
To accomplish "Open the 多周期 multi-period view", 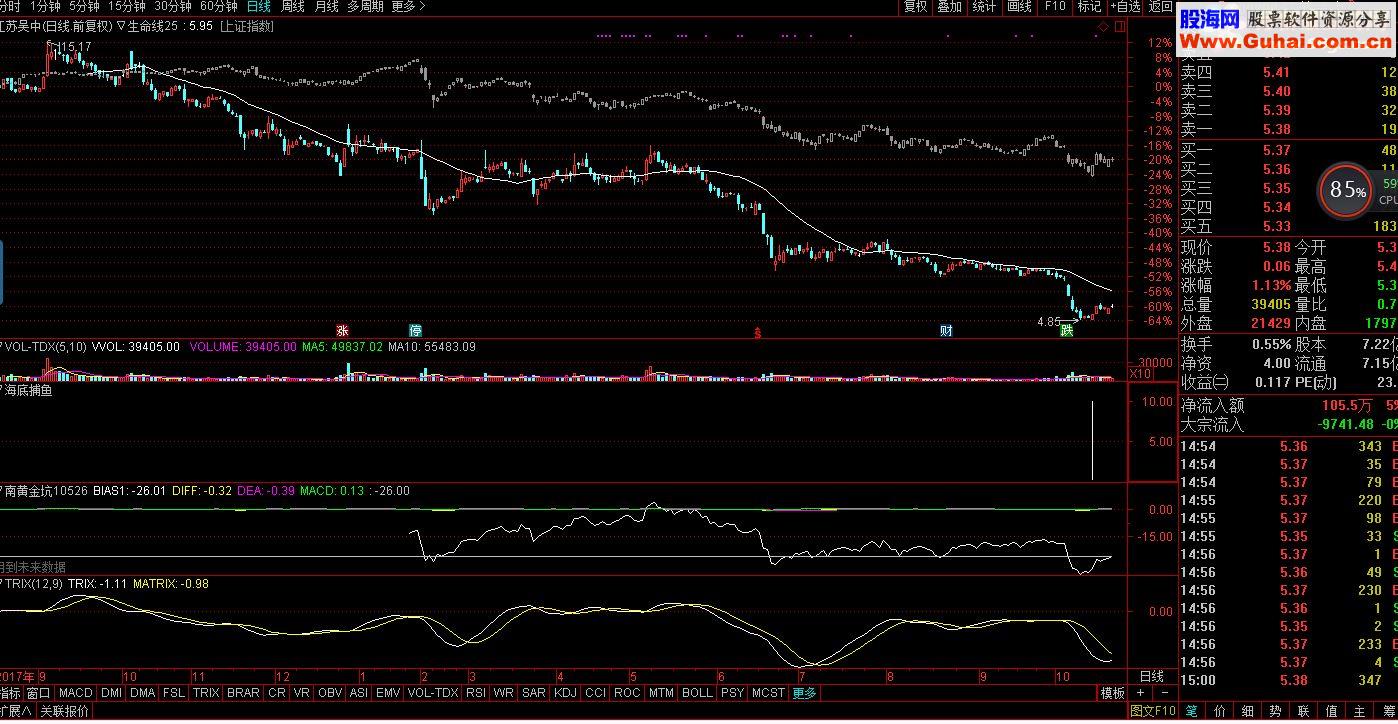I will pyautogui.click(x=366, y=6).
